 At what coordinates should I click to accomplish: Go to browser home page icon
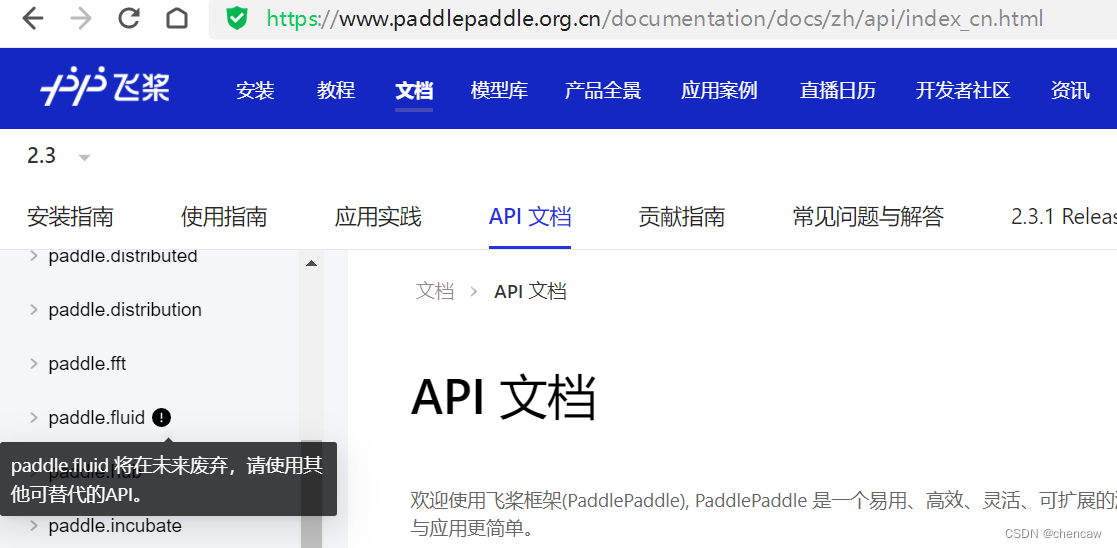[177, 19]
